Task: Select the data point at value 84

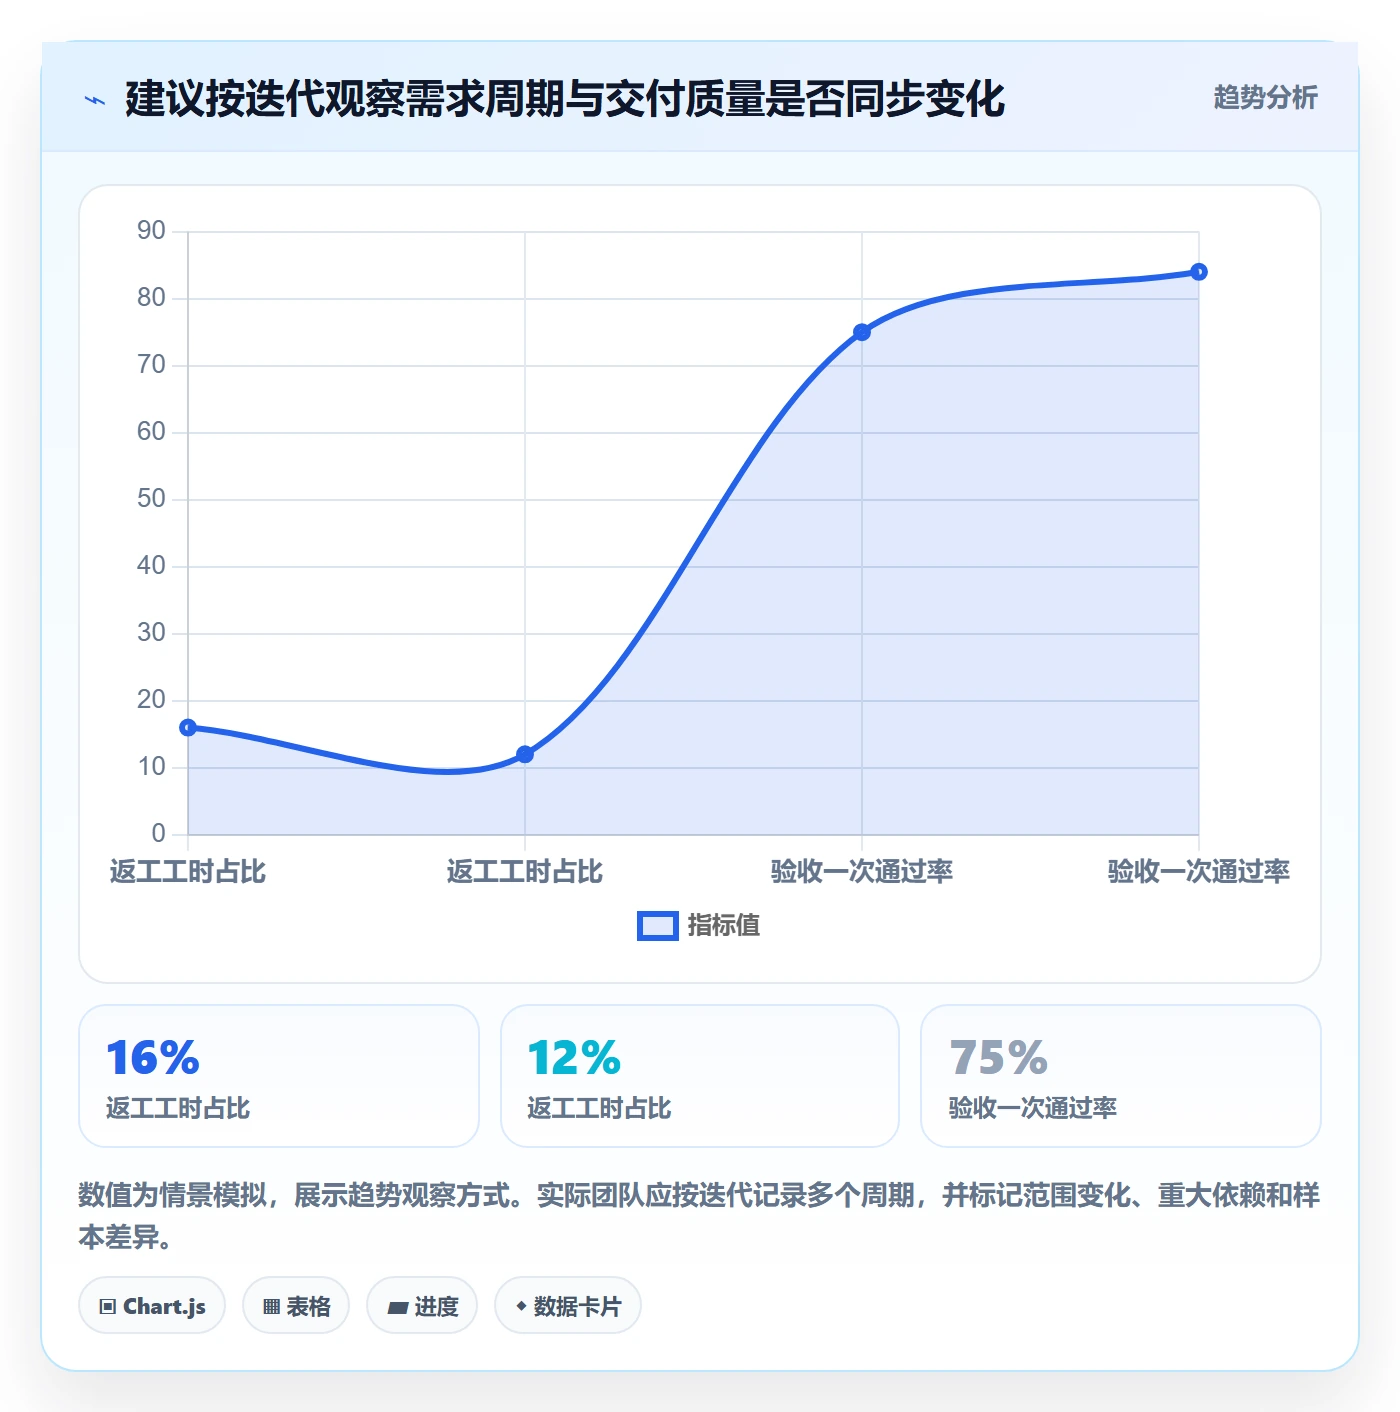Action: [1199, 272]
